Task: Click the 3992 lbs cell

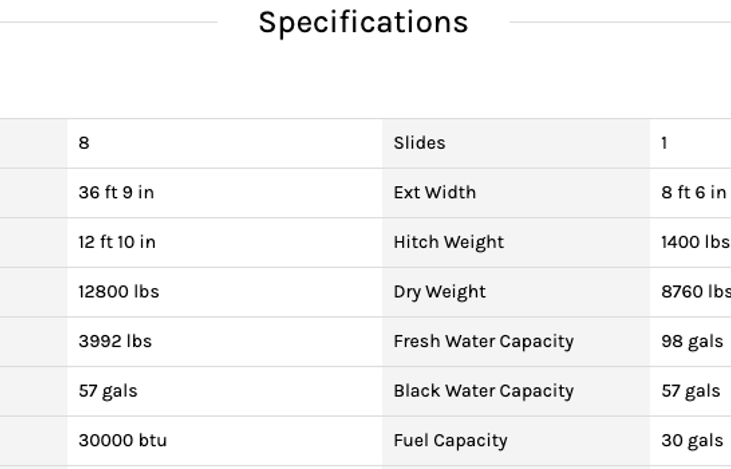Action: pos(115,341)
